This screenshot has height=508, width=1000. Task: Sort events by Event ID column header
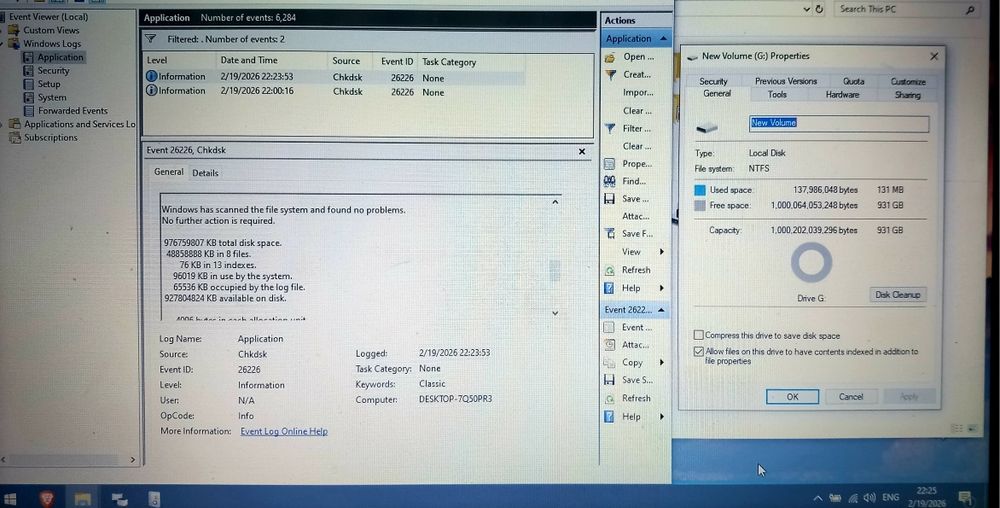[397, 61]
